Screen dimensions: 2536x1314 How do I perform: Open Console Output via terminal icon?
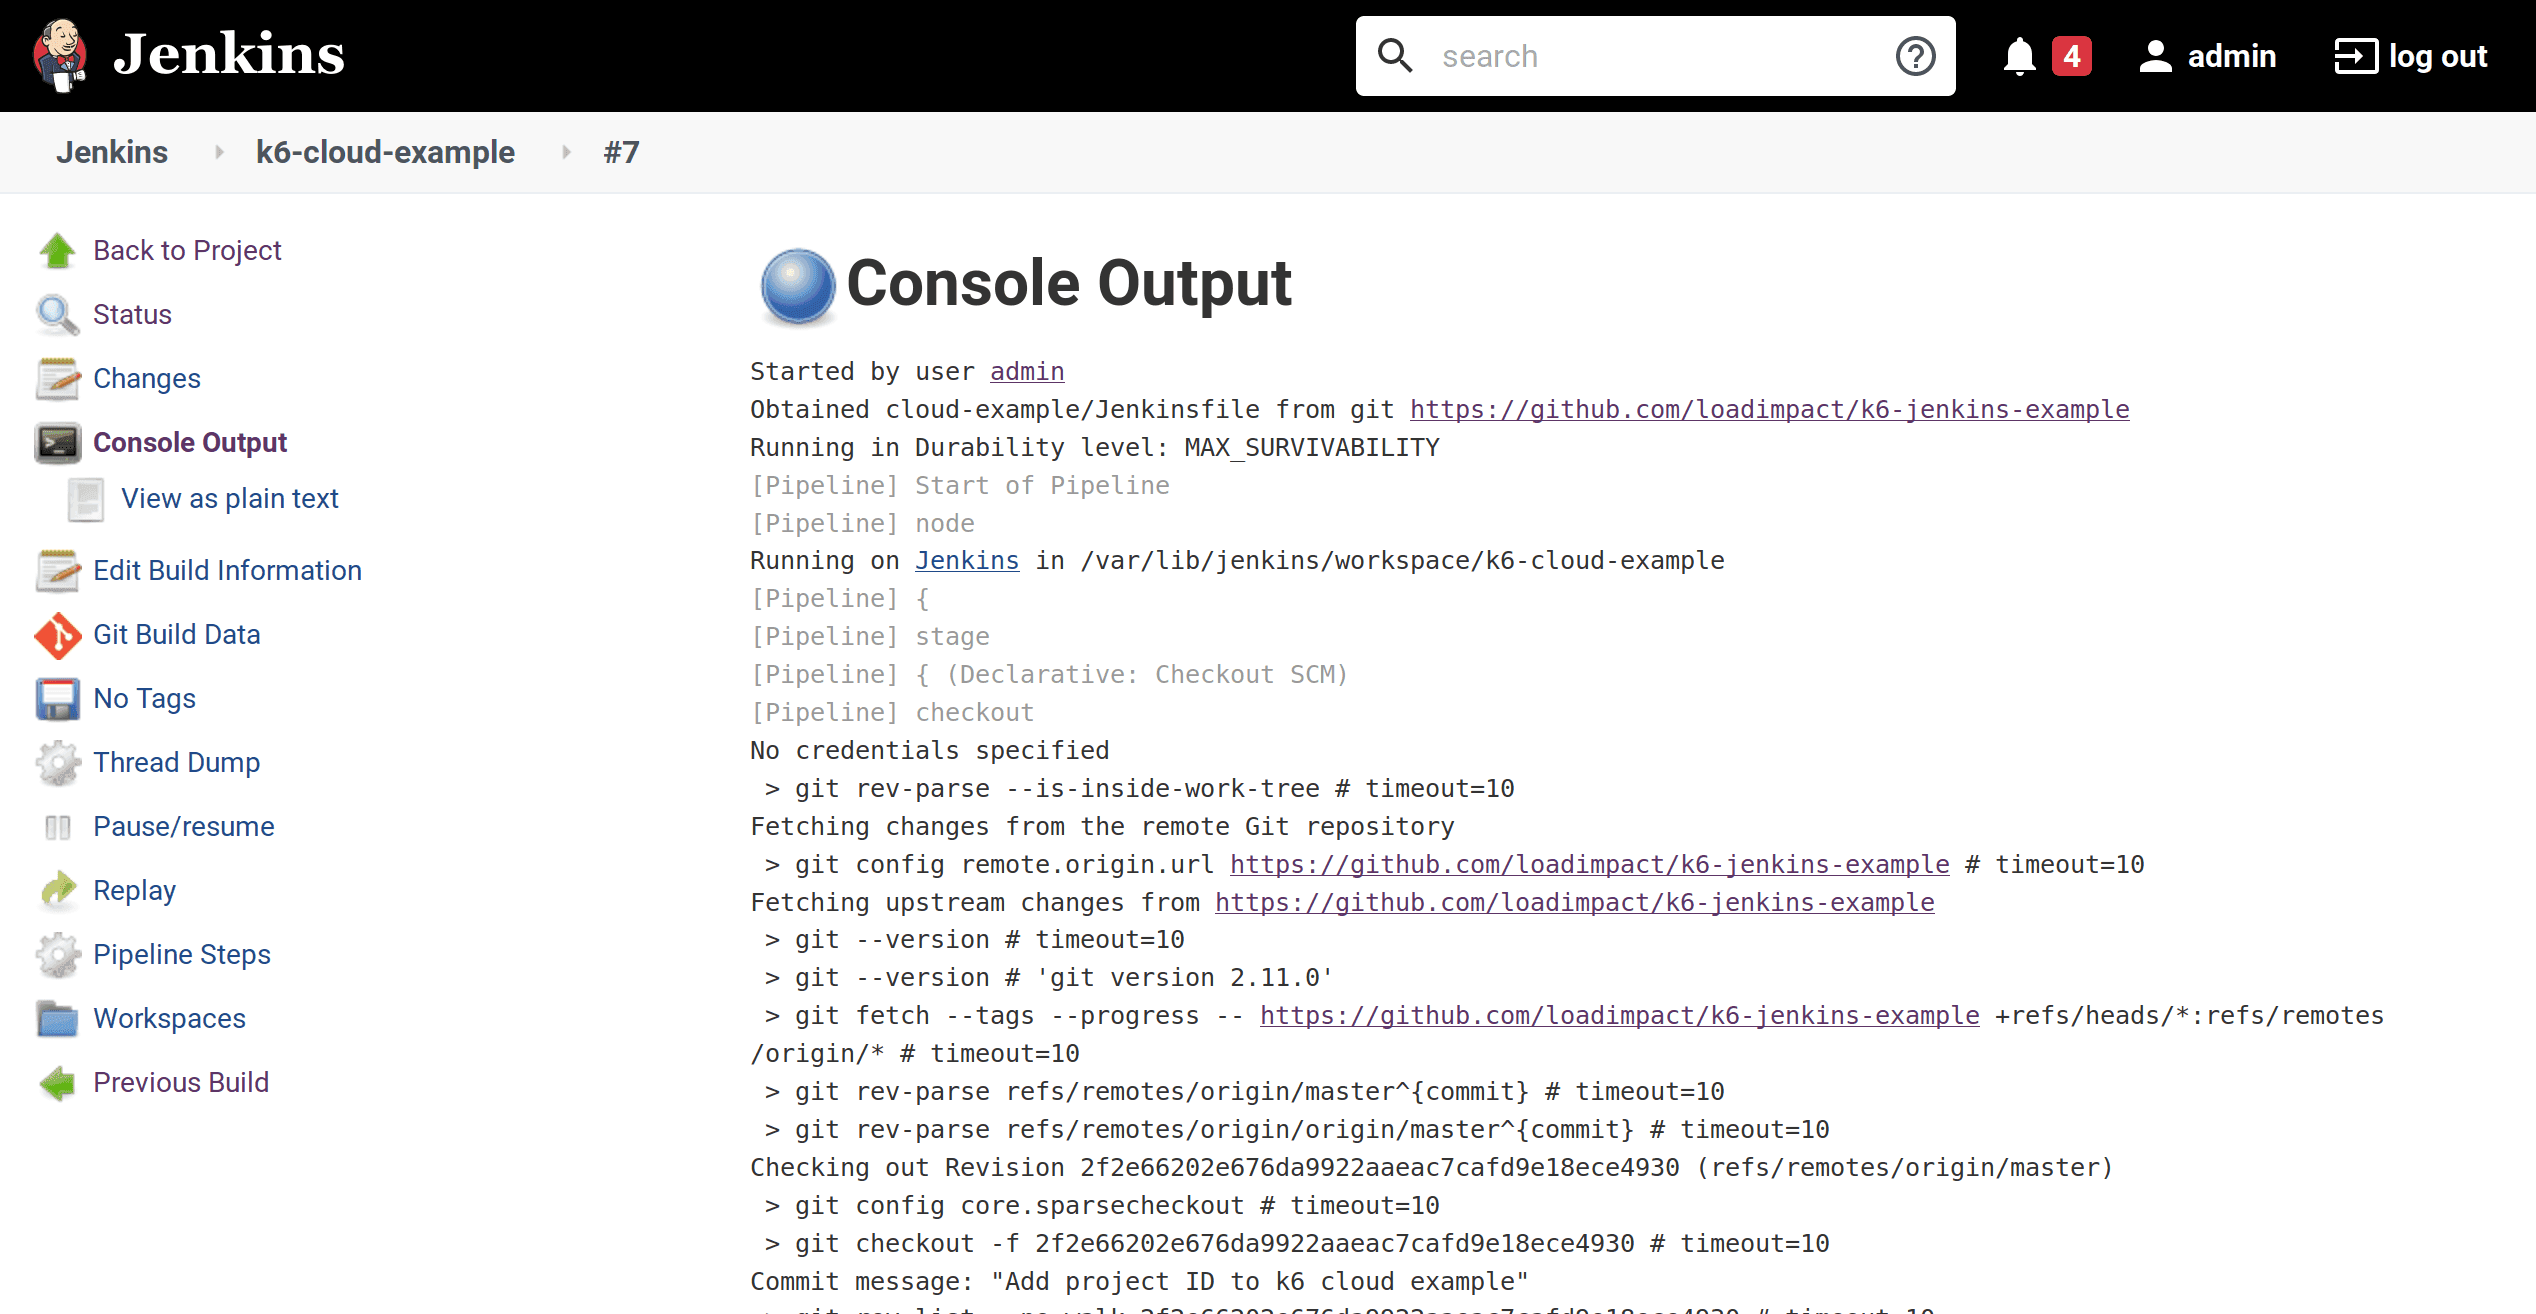(58, 443)
